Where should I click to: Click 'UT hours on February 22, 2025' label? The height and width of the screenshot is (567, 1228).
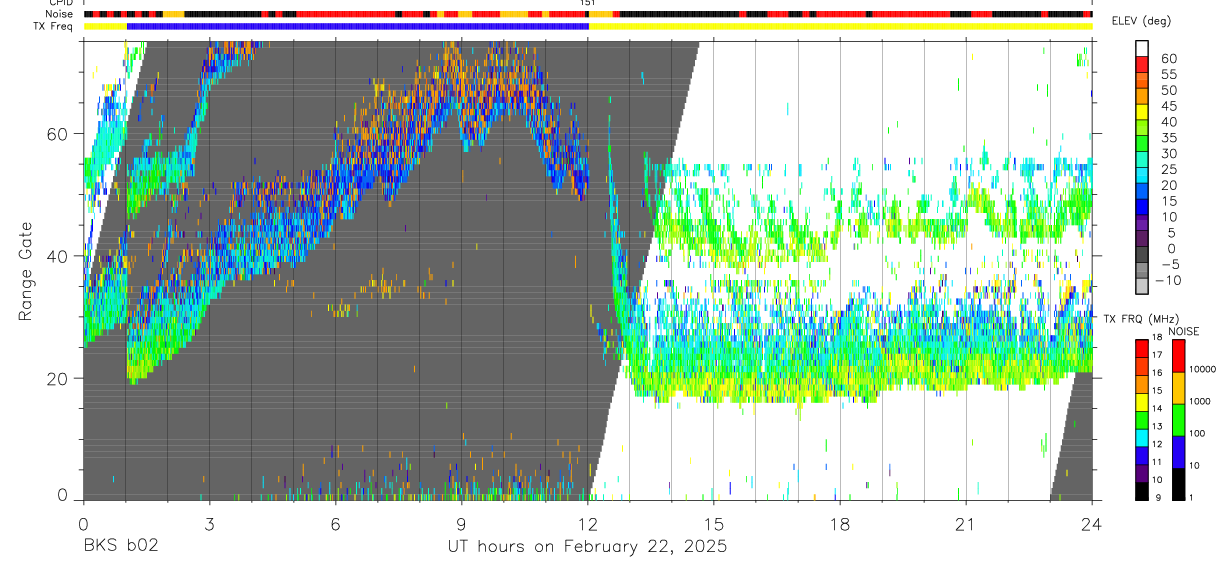click(587, 548)
